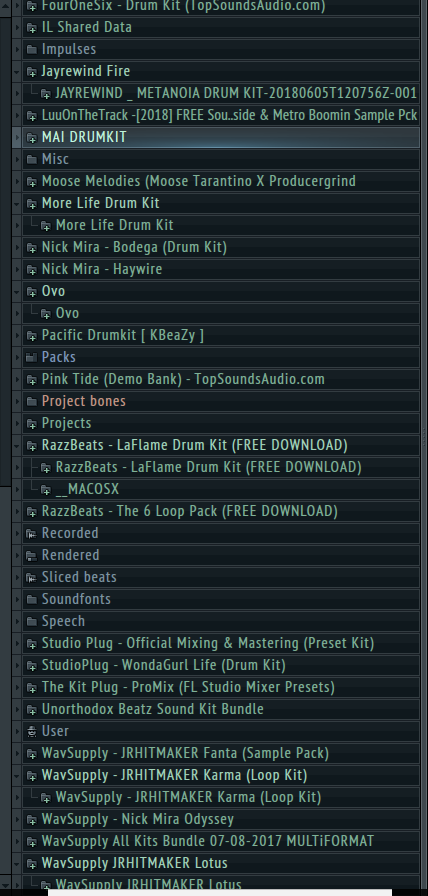The image size is (428, 896).
Task: Select the MAI DRUMKIT folder
Action: (x=221, y=137)
